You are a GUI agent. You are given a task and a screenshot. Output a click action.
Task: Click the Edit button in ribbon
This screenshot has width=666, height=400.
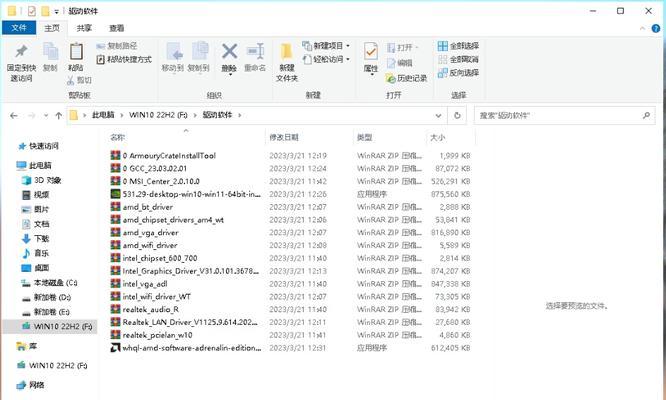(x=400, y=63)
